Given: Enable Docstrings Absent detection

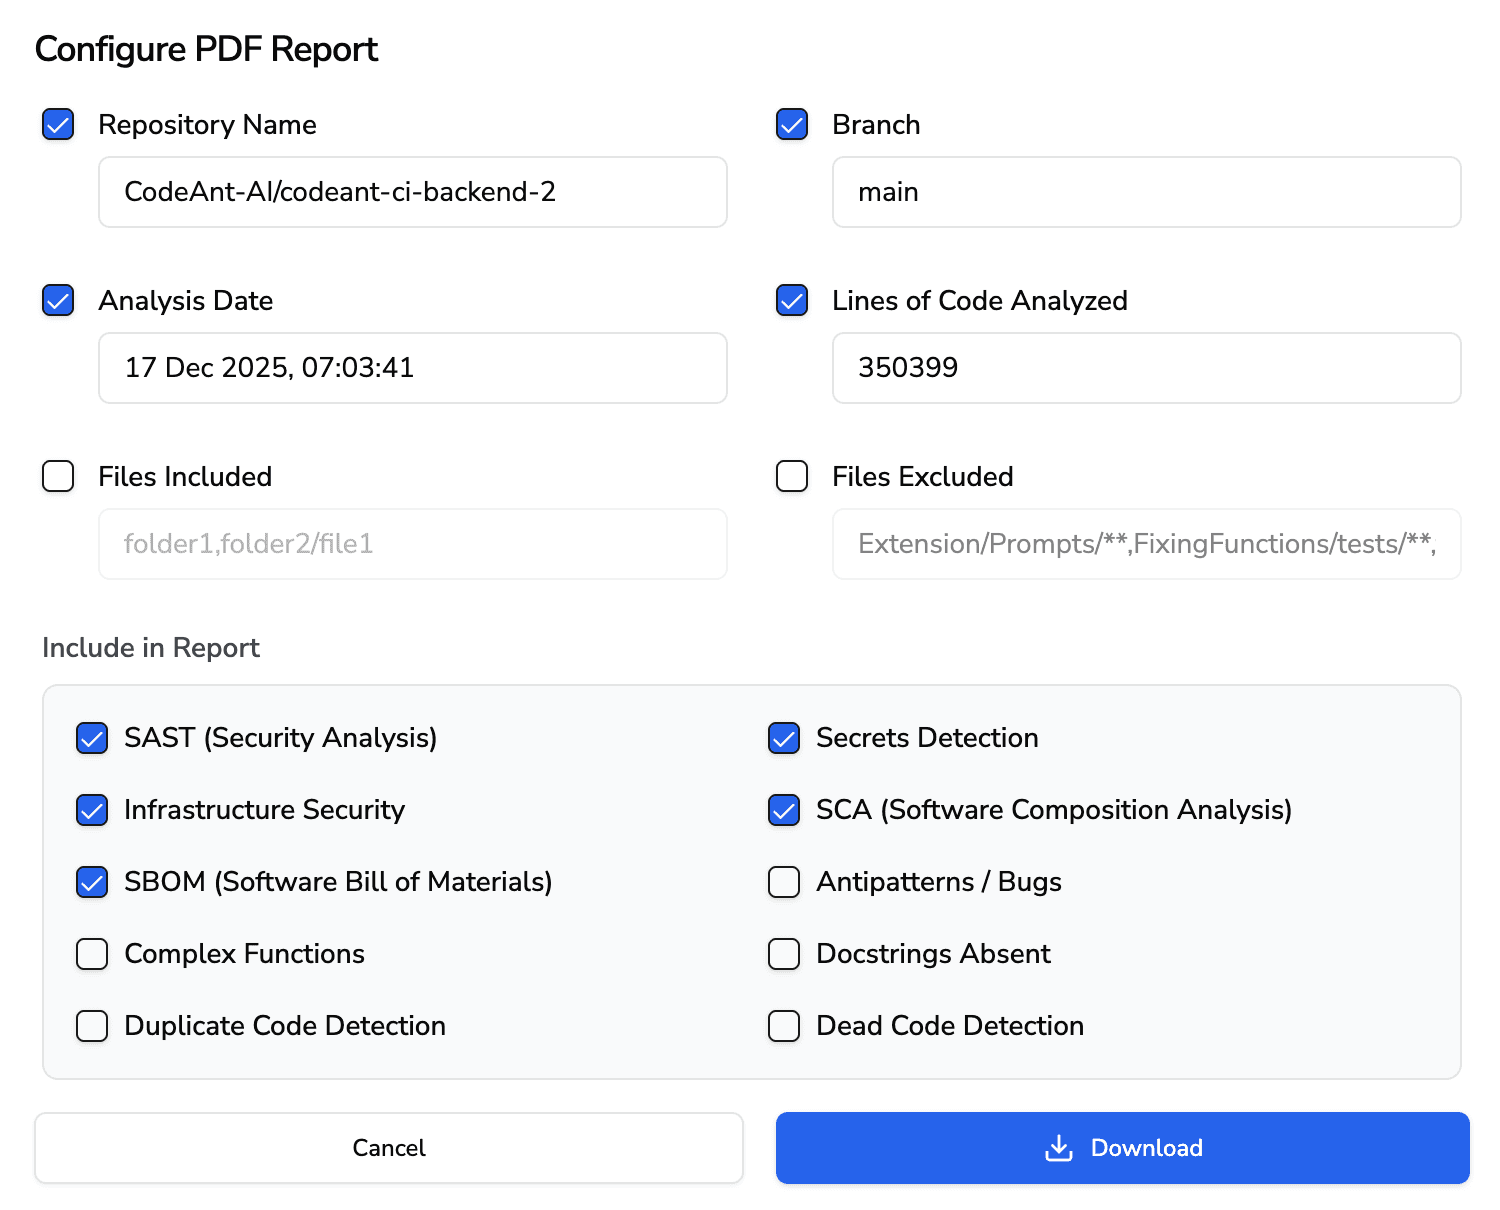Looking at the screenshot, I should click(784, 954).
